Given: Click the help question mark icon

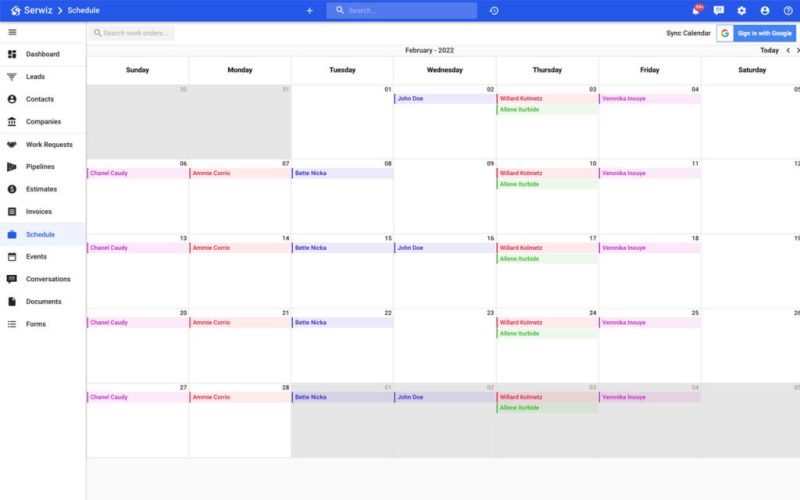Looking at the screenshot, I should (788, 10).
